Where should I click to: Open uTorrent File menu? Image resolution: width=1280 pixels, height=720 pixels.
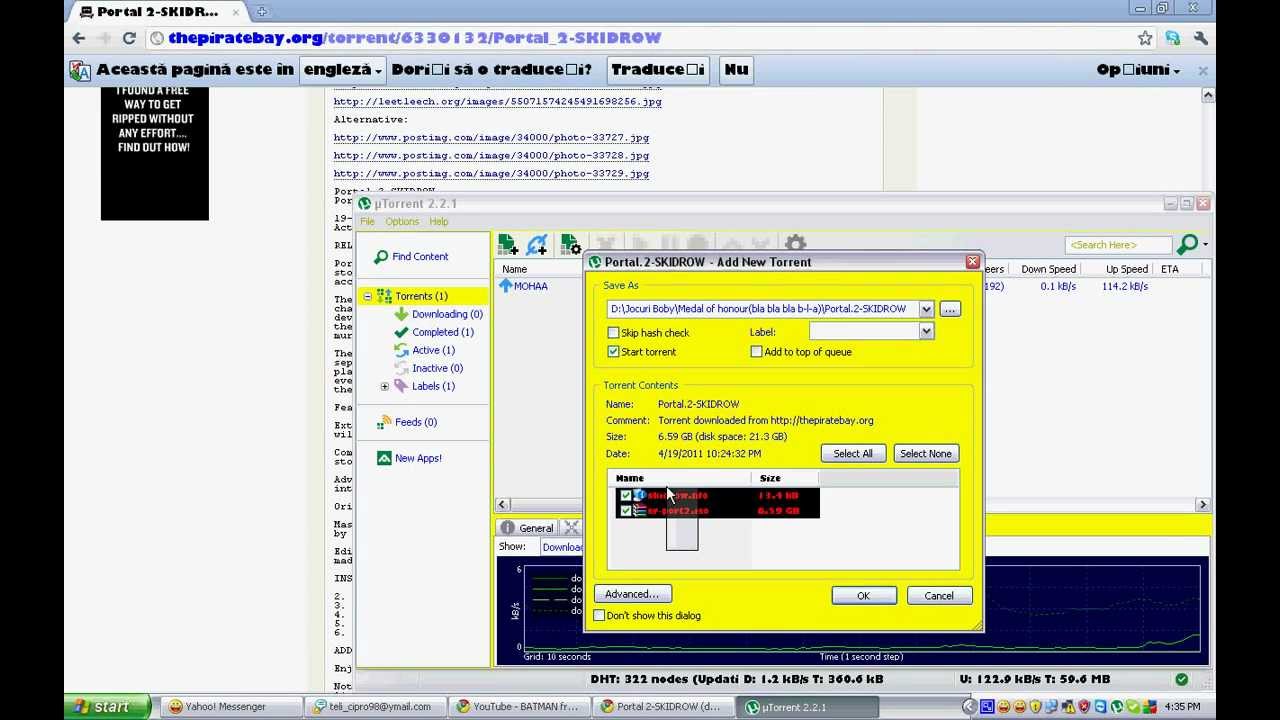pos(367,222)
